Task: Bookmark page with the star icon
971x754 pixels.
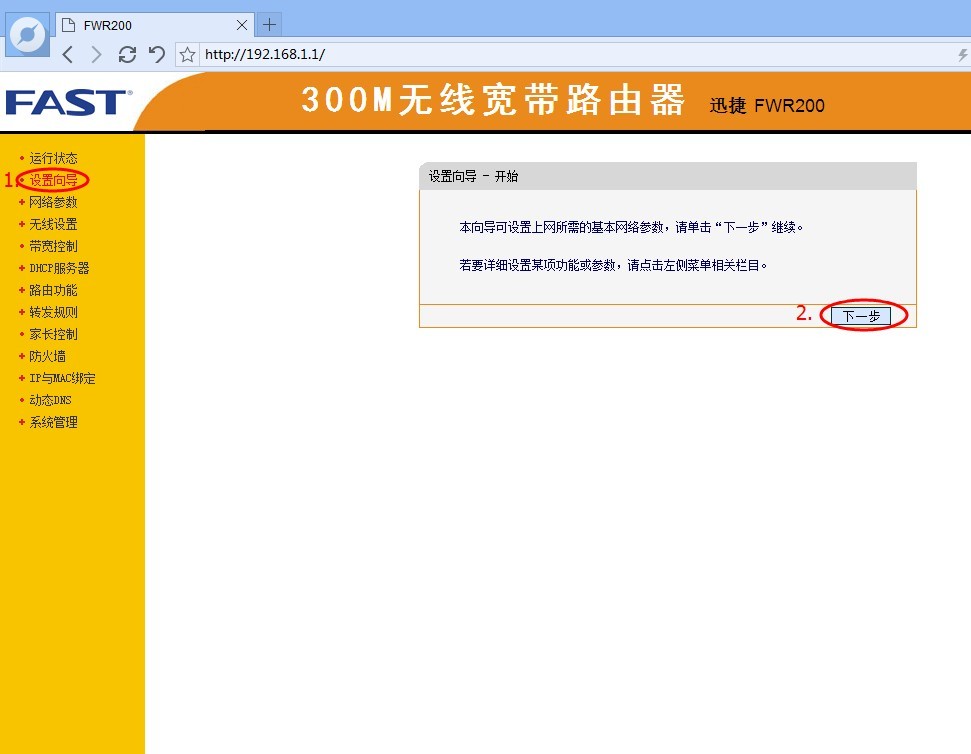Action: pyautogui.click(x=187, y=54)
